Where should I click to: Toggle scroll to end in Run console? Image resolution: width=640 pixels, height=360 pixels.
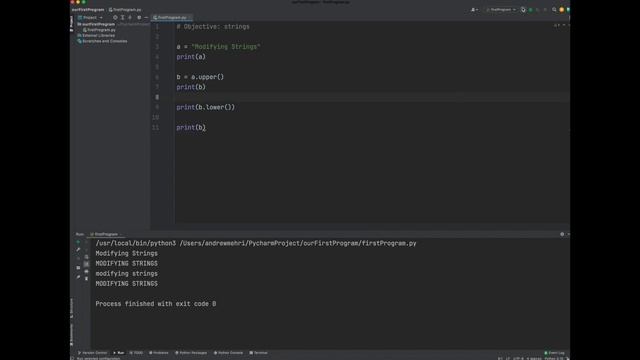[x=86, y=264]
